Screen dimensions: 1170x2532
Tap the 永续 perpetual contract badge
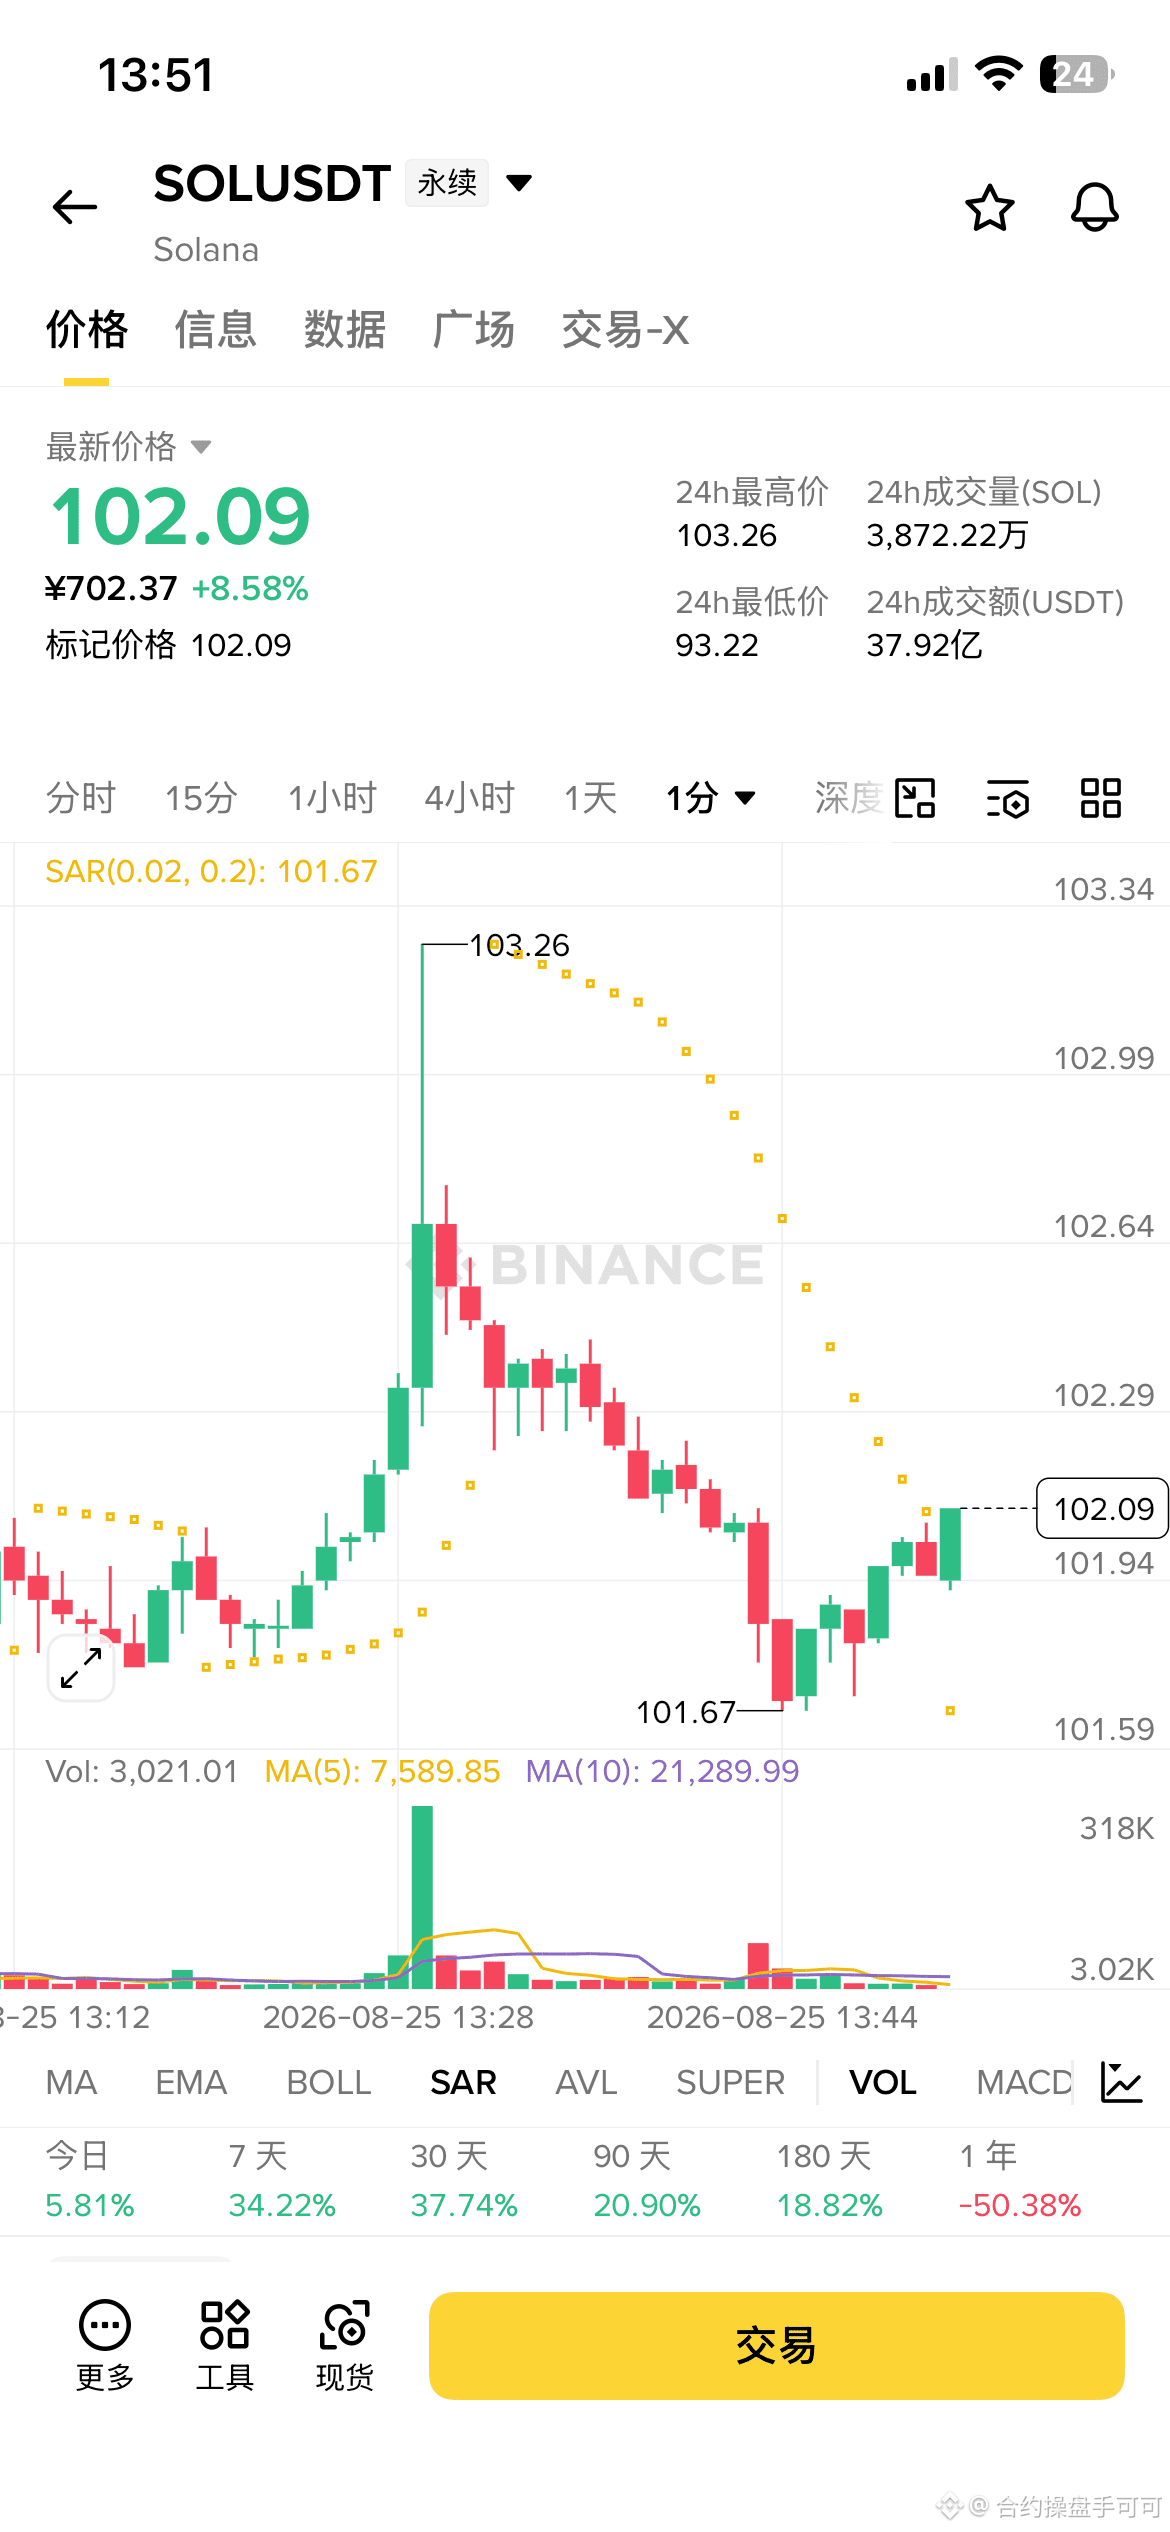pyautogui.click(x=447, y=183)
